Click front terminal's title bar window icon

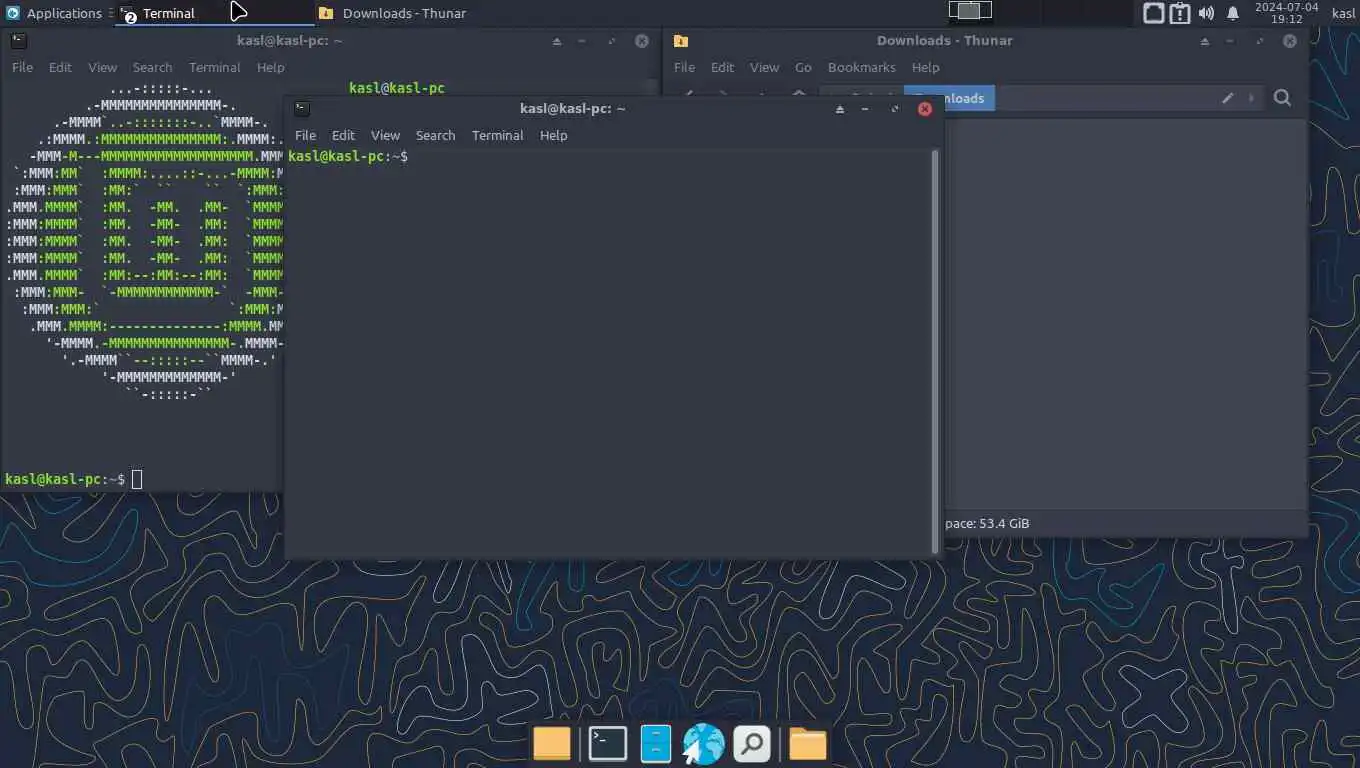tap(302, 108)
